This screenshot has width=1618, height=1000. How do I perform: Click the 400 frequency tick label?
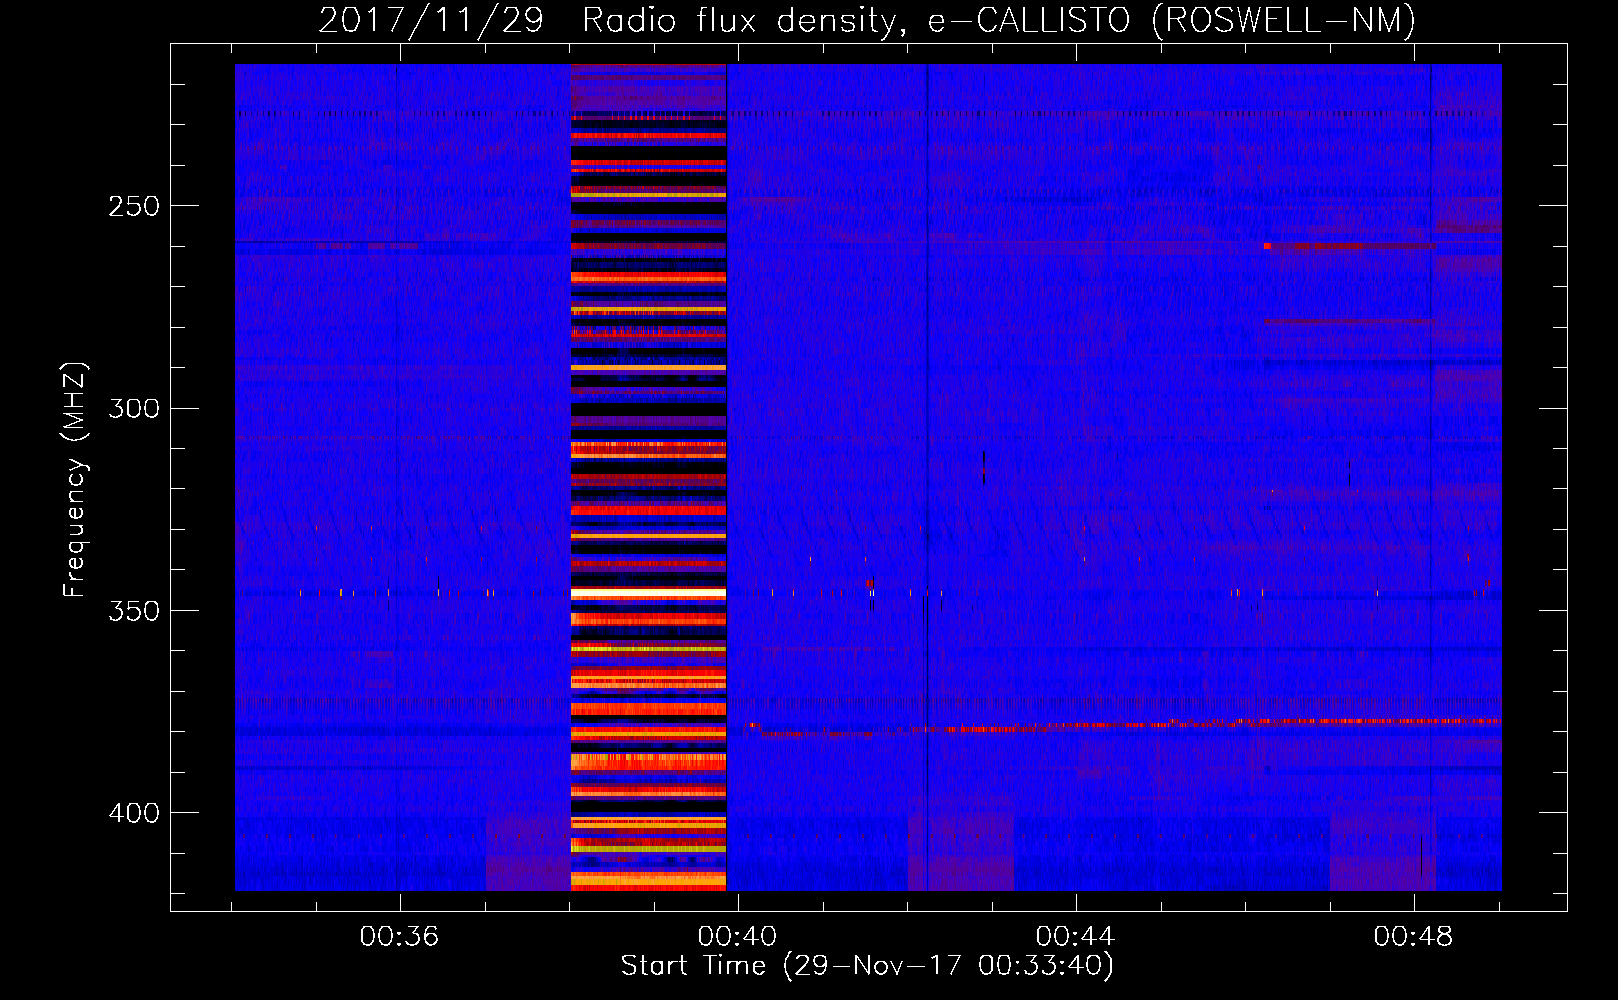point(134,813)
